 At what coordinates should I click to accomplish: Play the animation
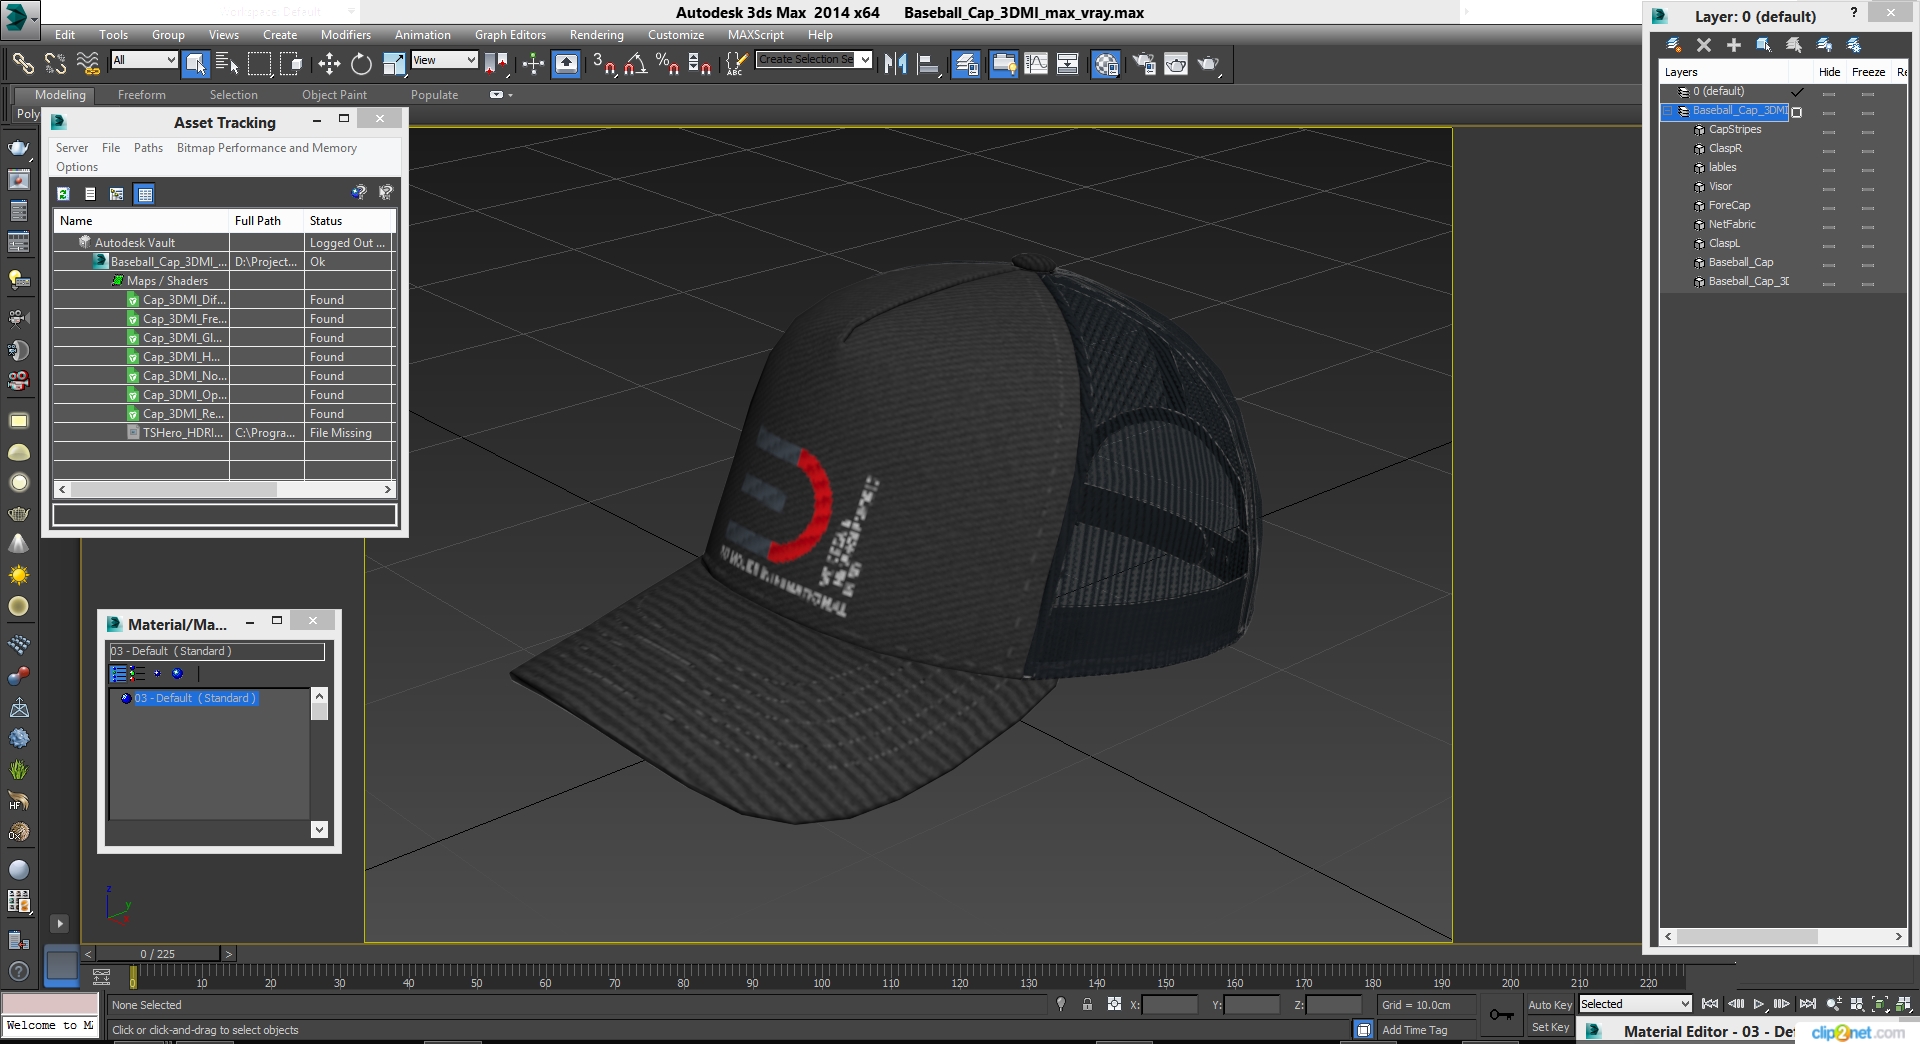tap(1758, 1004)
